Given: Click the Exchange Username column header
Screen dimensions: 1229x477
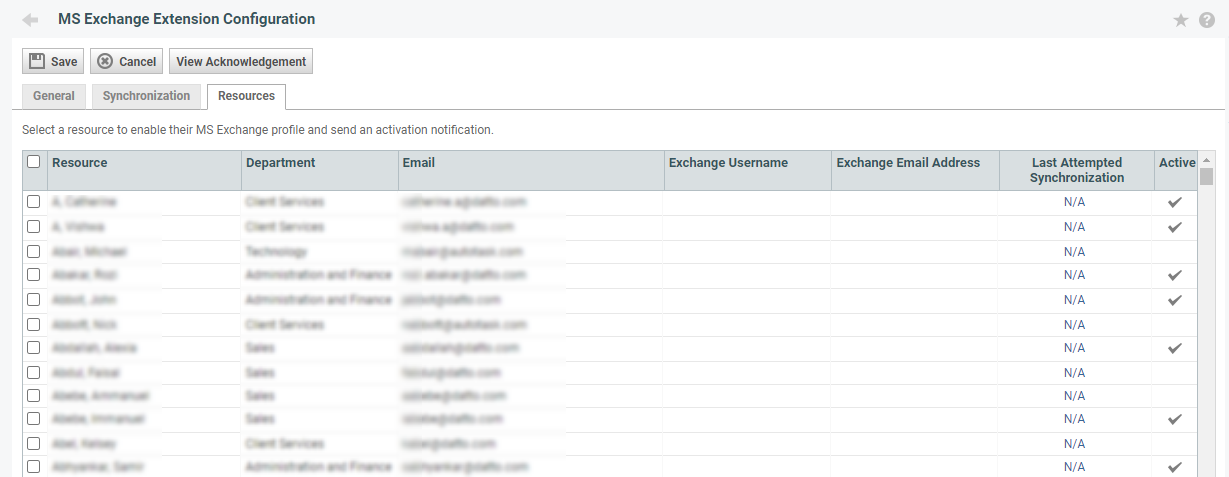Looking at the screenshot, I should (x=728, y=163).
